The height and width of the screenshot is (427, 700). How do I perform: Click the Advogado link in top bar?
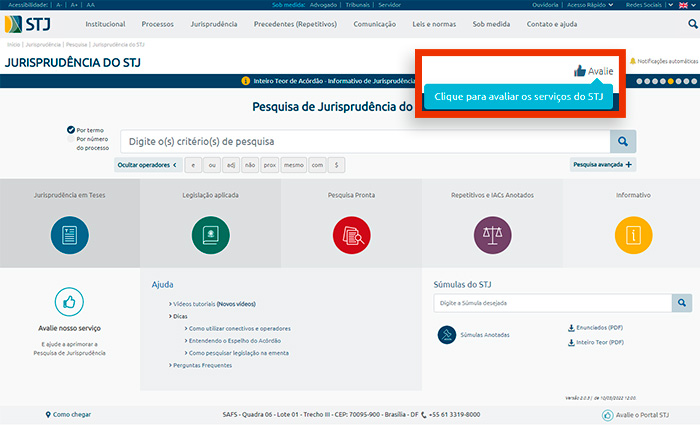[323, 5]
